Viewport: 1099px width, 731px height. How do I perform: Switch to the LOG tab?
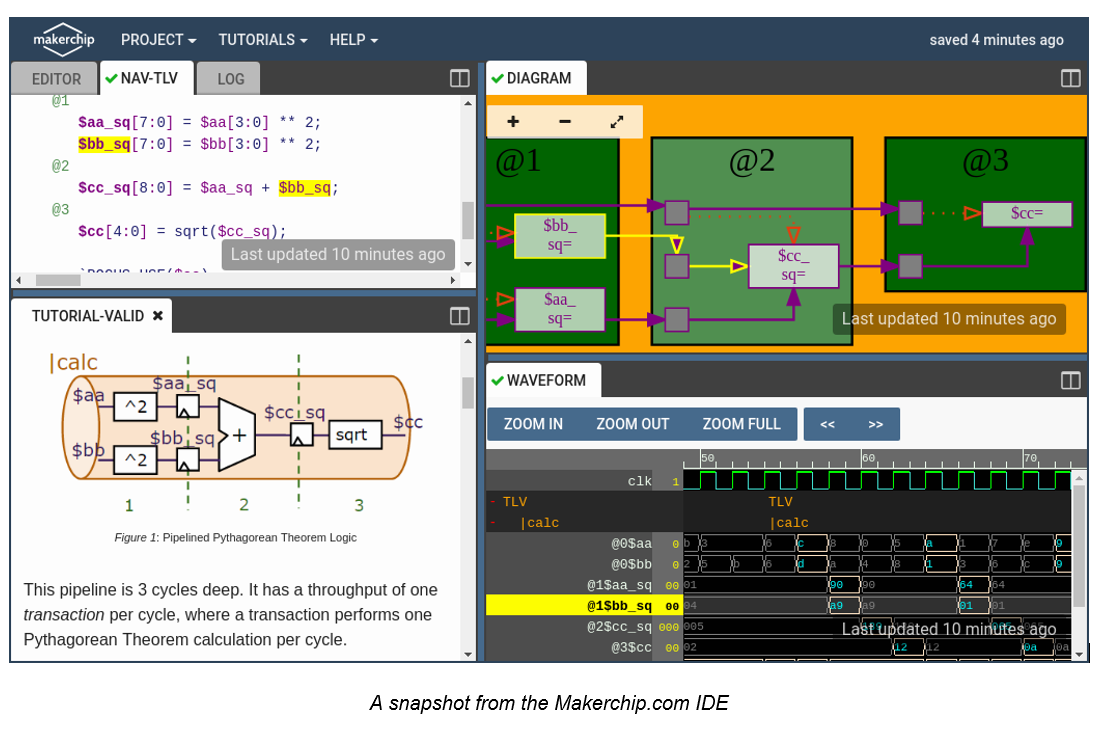[x=230, y=79]
